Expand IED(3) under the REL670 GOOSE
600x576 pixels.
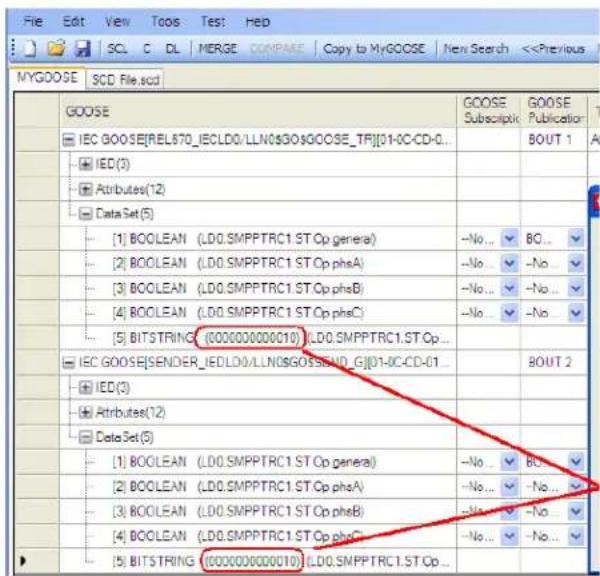[85, 165]
